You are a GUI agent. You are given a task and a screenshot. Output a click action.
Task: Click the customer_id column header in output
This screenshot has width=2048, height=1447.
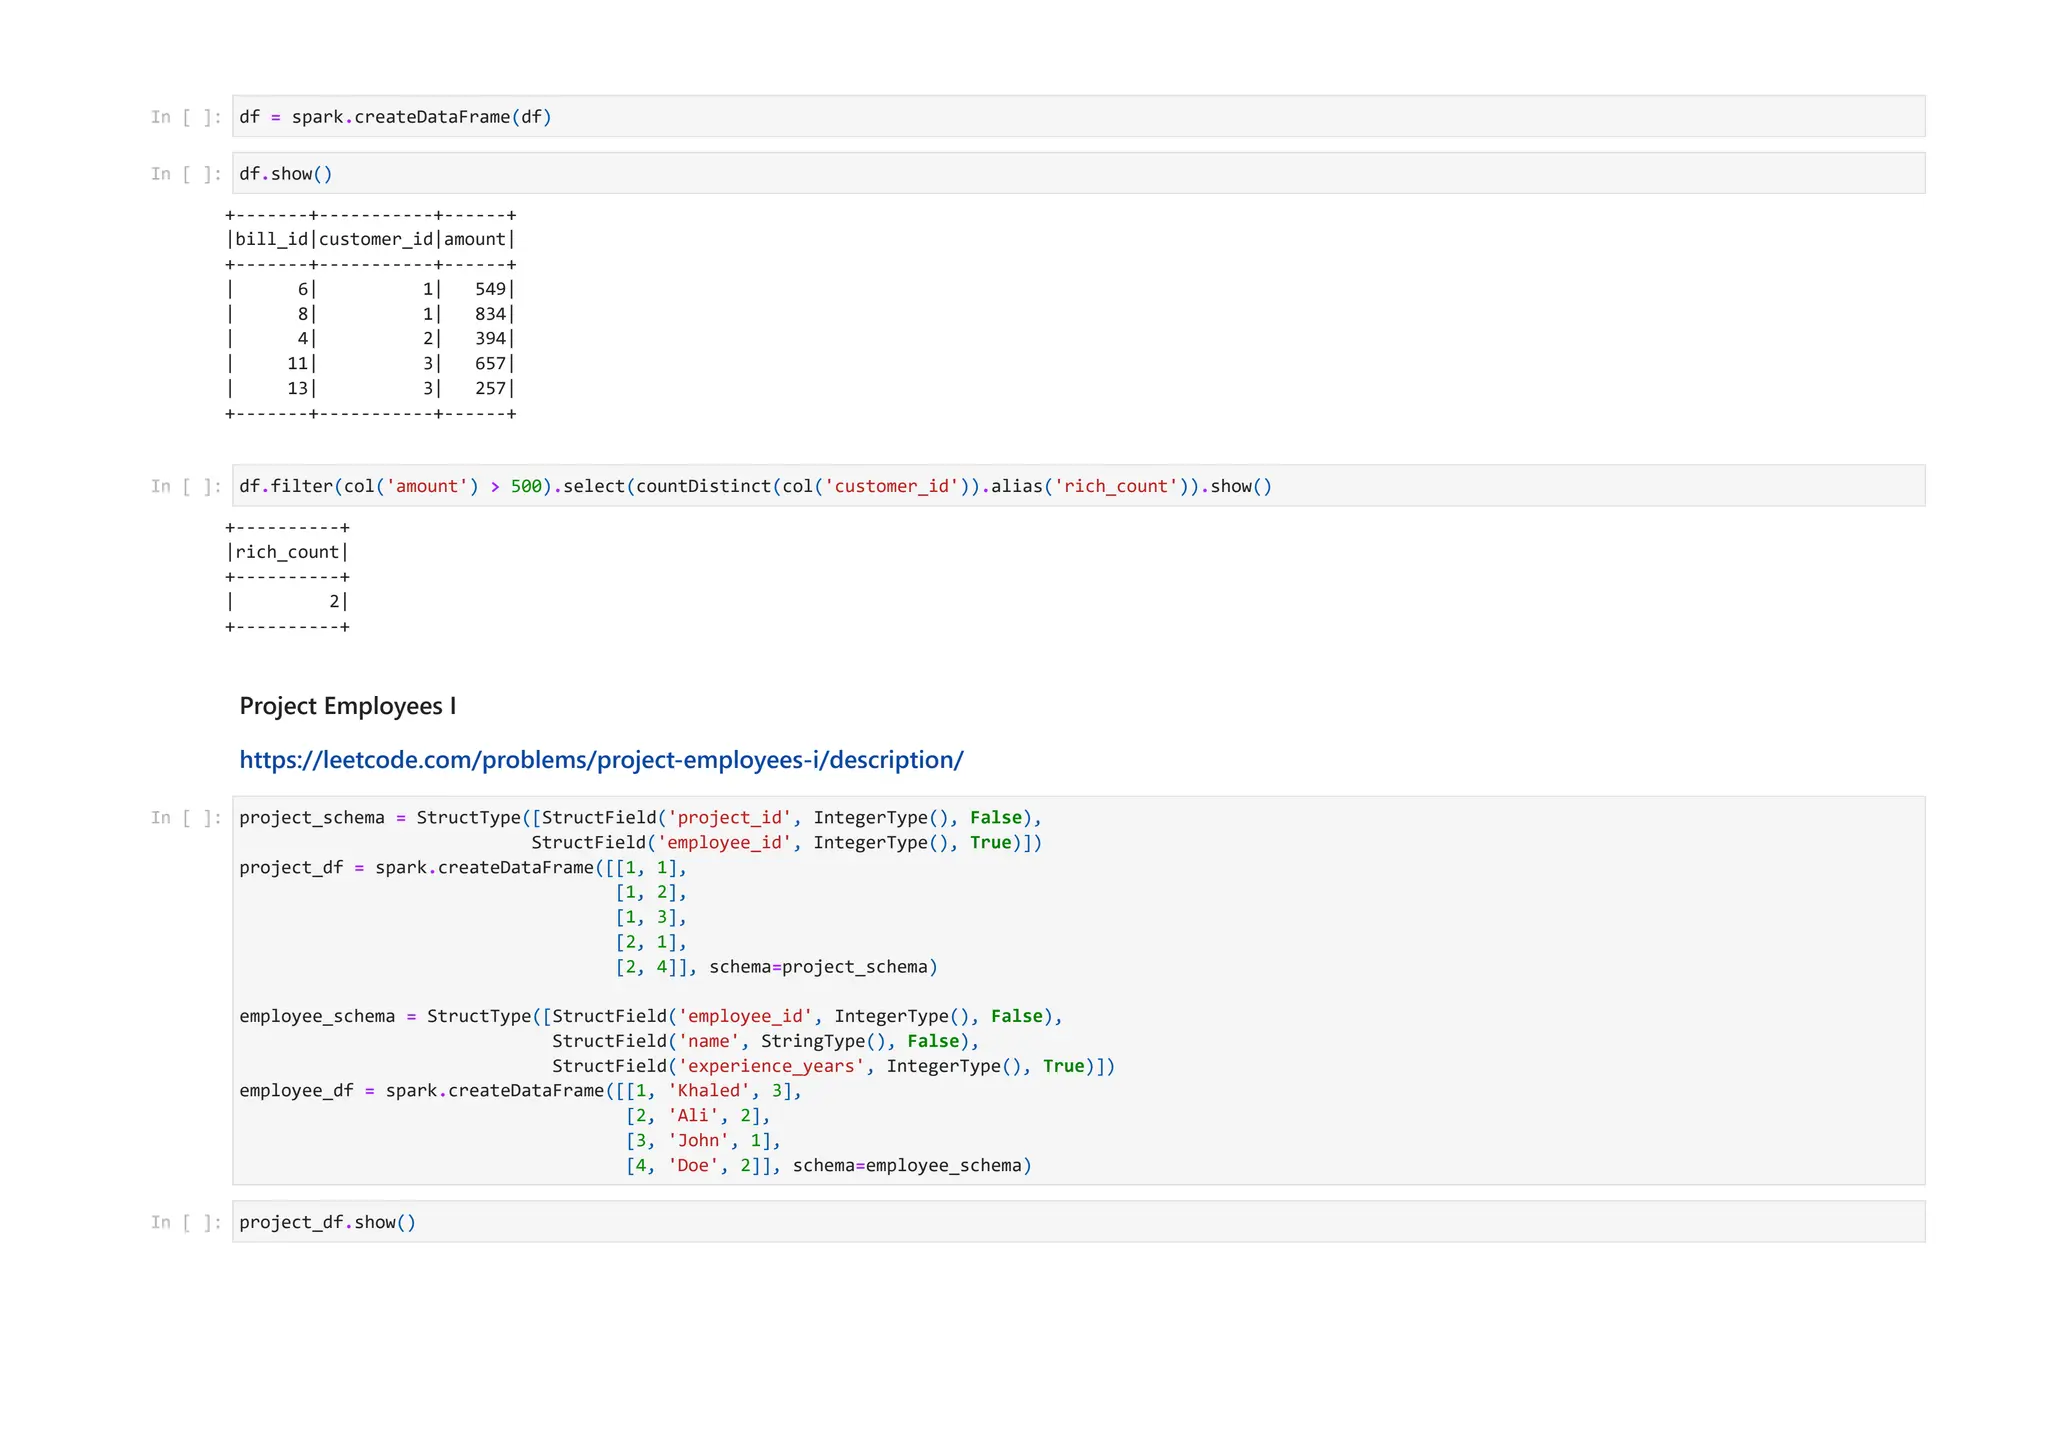pos(376,239)
